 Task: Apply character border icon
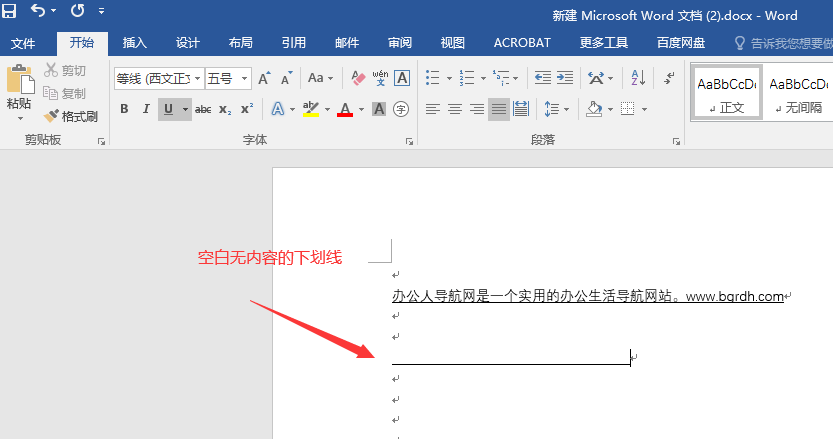(402, 78)
